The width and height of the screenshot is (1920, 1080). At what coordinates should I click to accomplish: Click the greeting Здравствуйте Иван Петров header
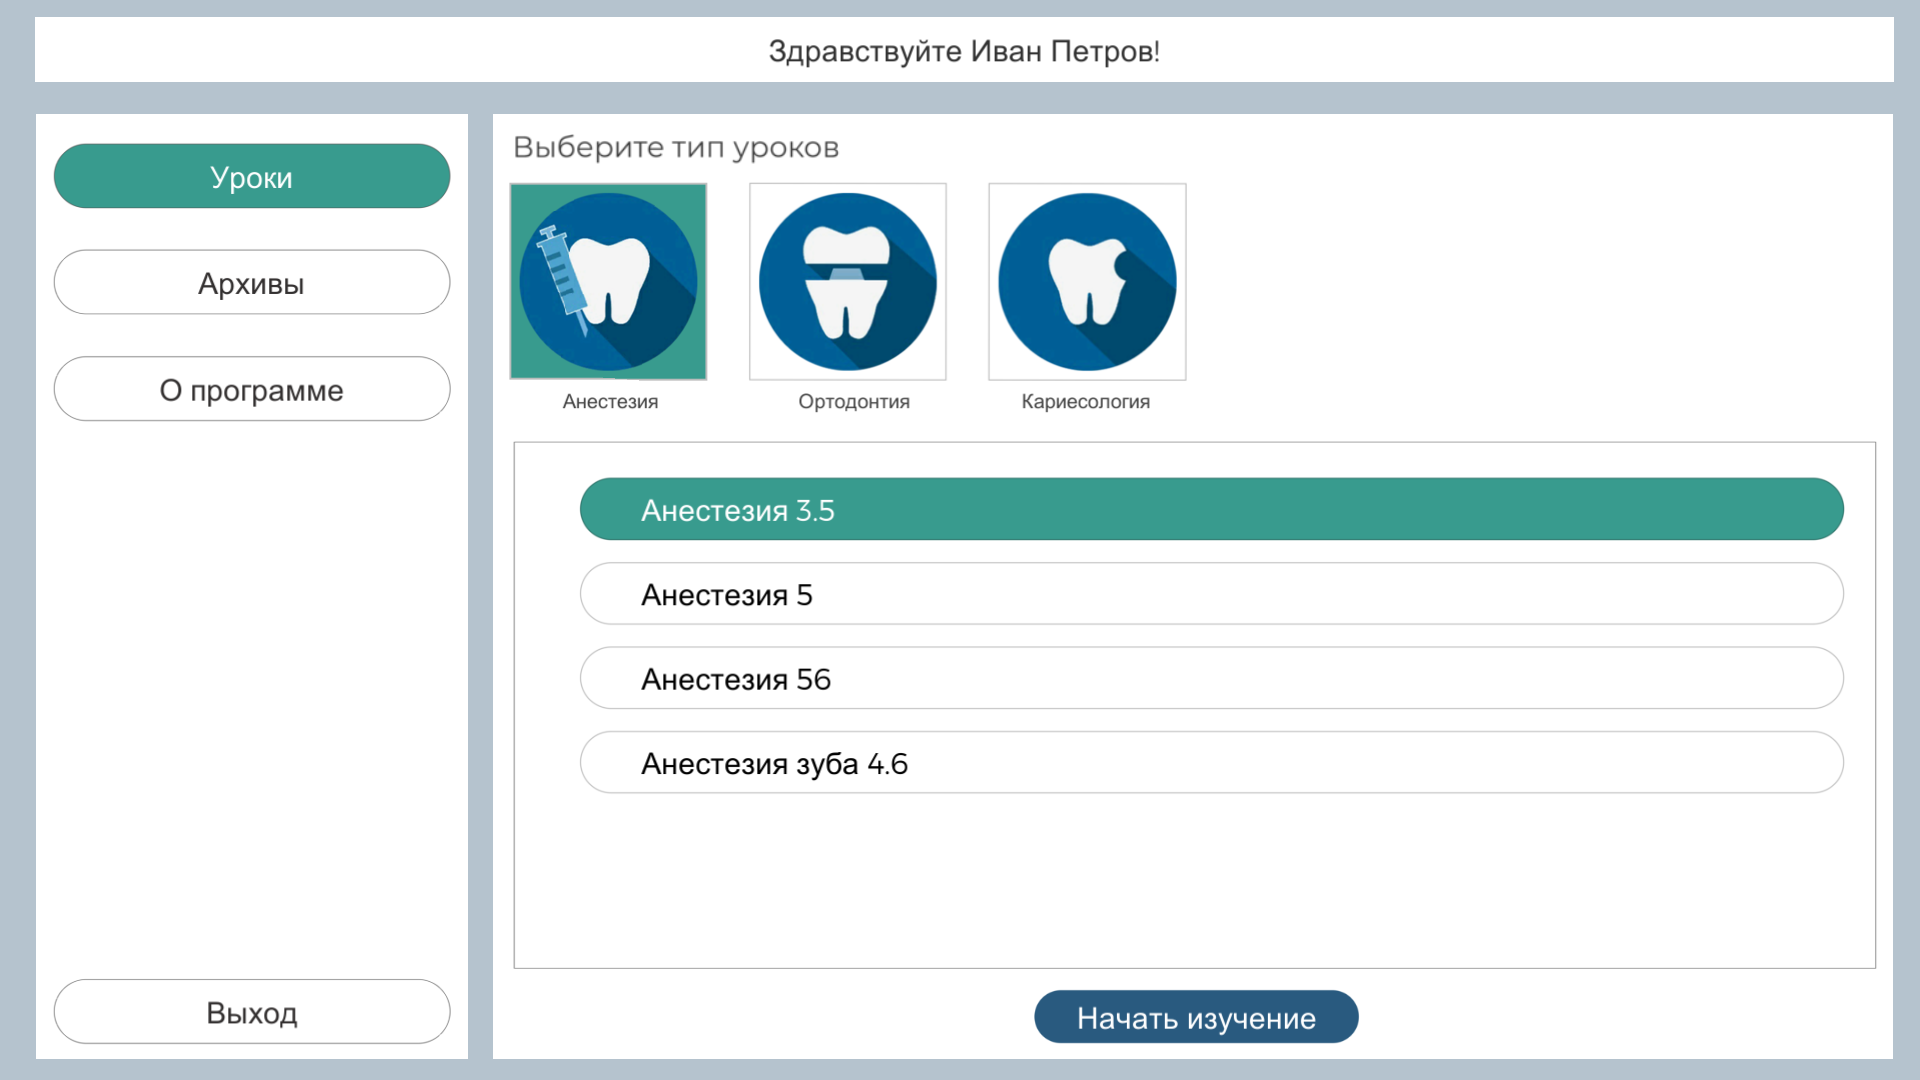point(963,51)
